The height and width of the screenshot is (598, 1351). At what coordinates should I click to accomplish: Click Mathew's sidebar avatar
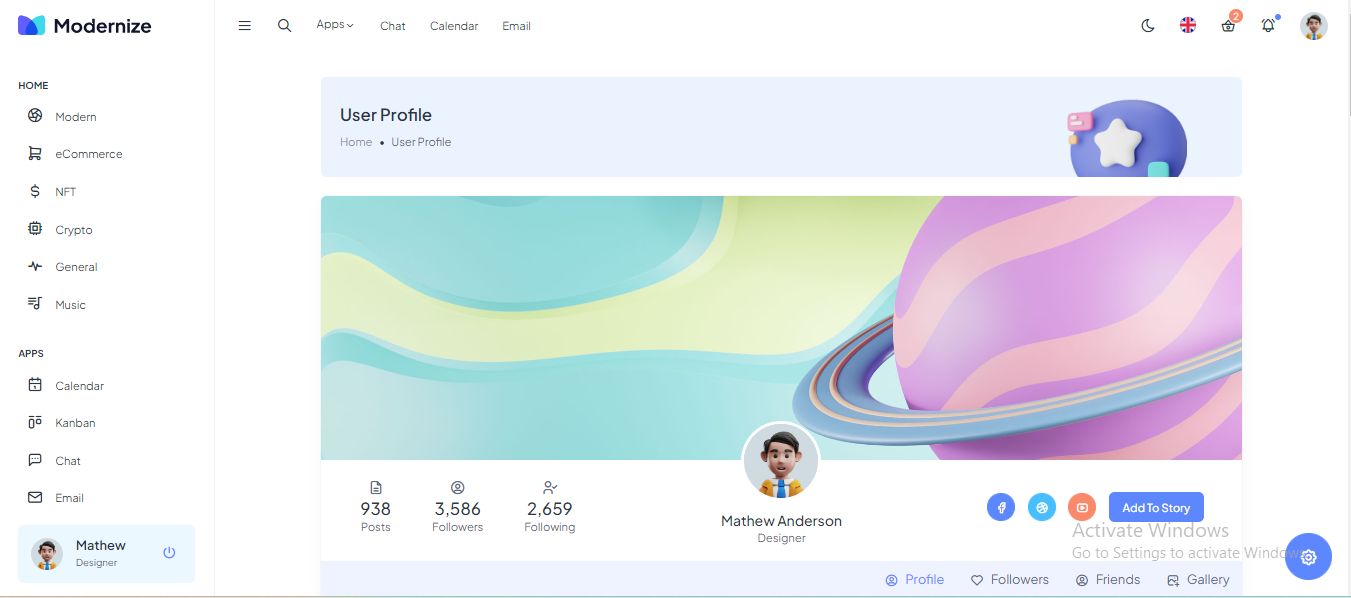(47, 554)
